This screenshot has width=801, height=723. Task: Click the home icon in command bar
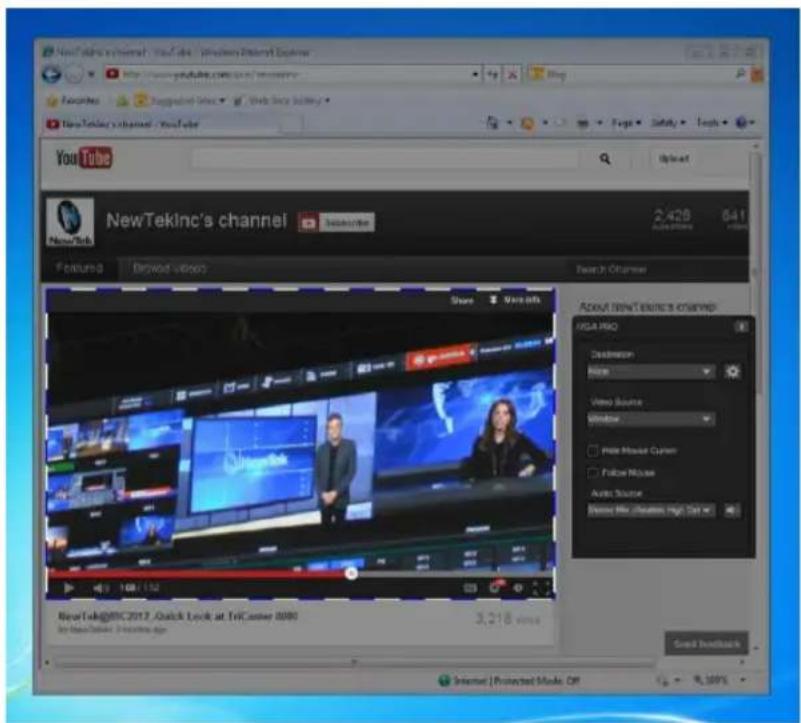coord(492,123)
